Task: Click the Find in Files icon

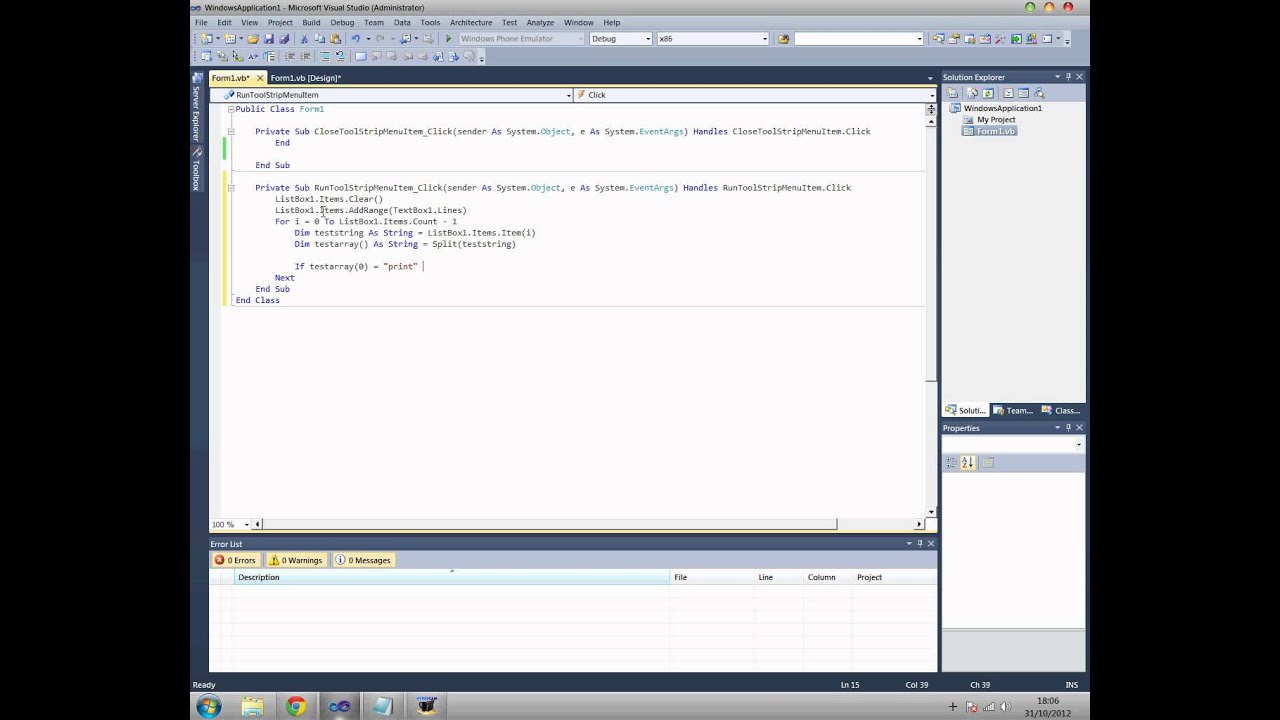Action: point(783,39)
